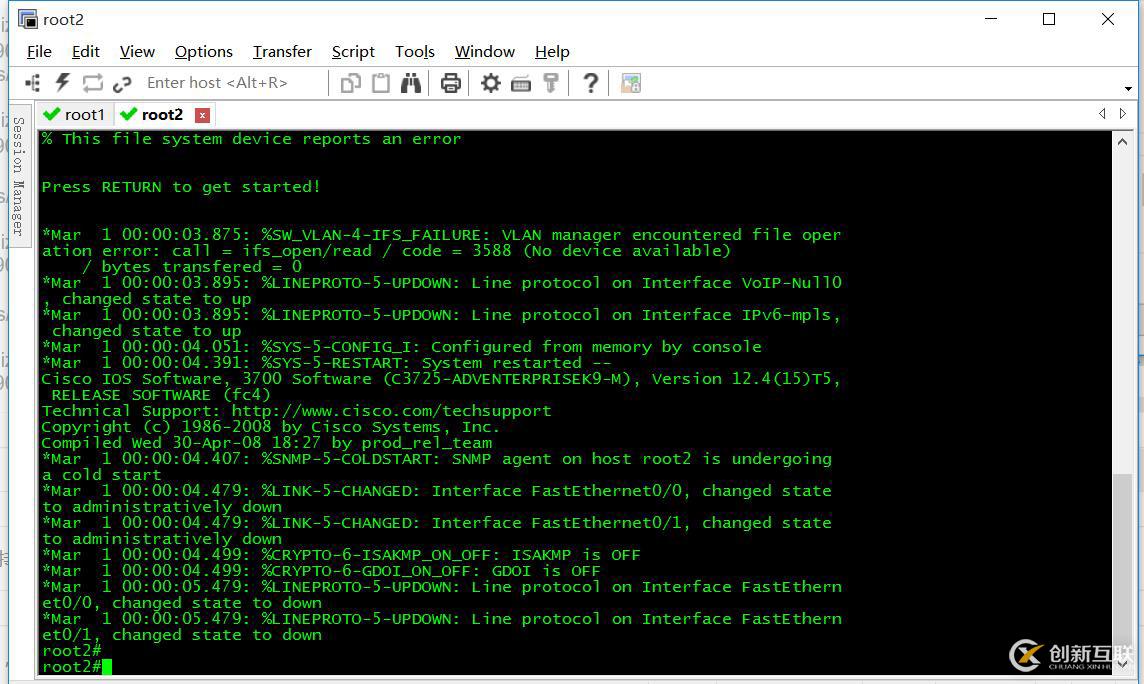Screen dimensions: 1144x684
Task: Open the Session Manager toolbar icon
Action: (33, 83)
